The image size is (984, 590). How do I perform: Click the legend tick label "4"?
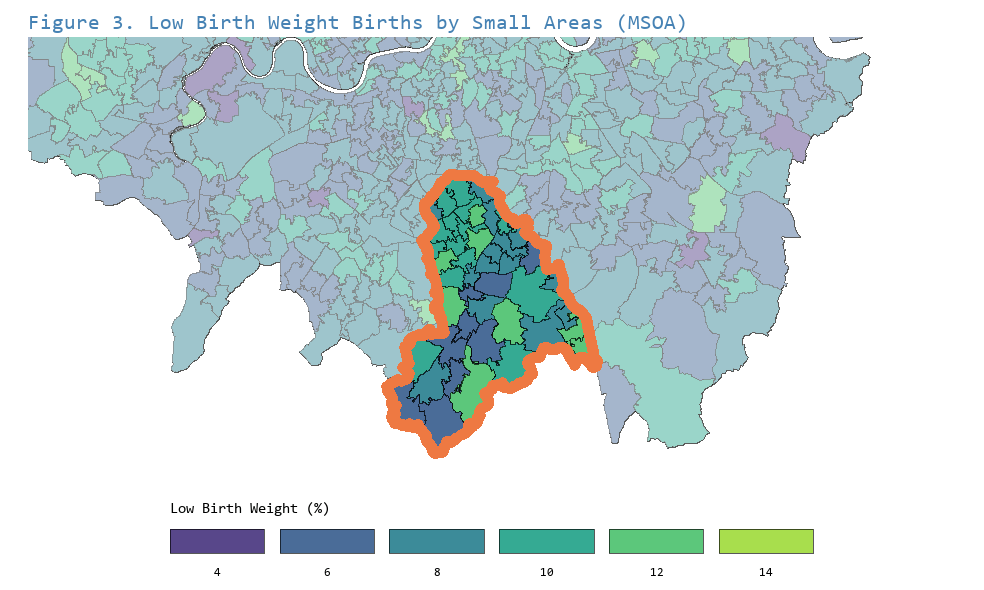[217, 572]
